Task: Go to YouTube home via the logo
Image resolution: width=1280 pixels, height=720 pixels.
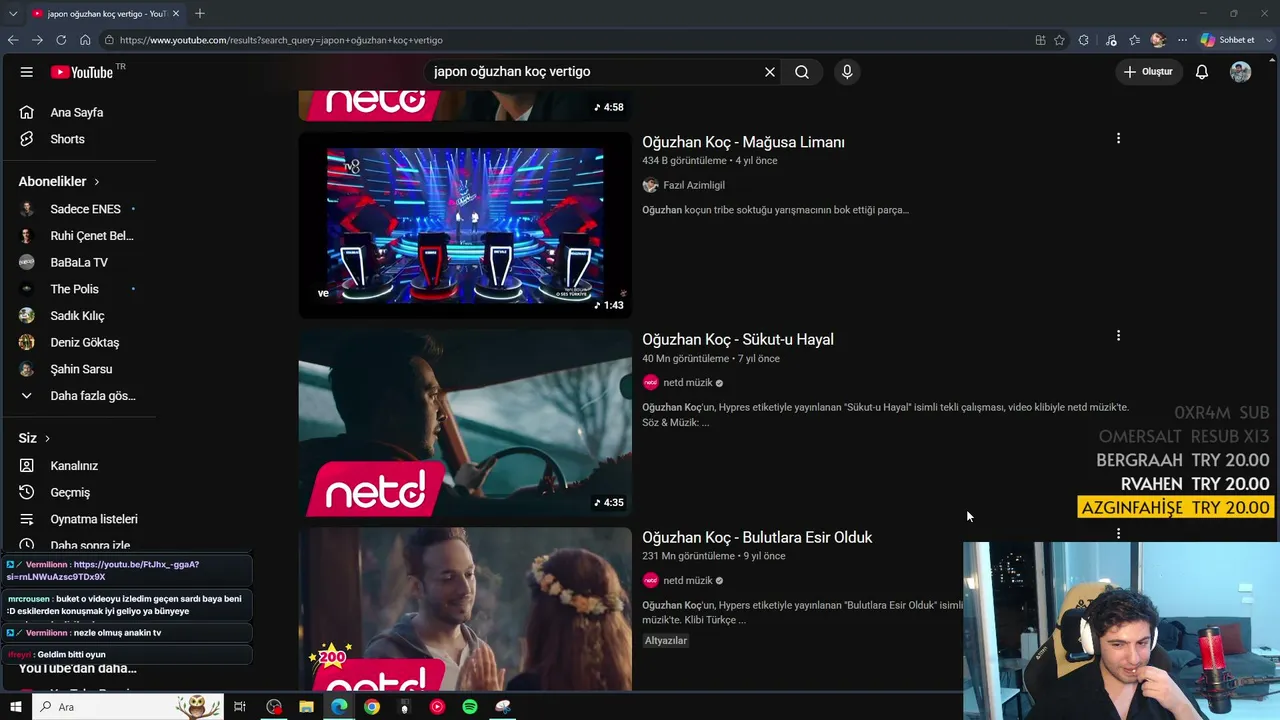Action: [82, 72]
